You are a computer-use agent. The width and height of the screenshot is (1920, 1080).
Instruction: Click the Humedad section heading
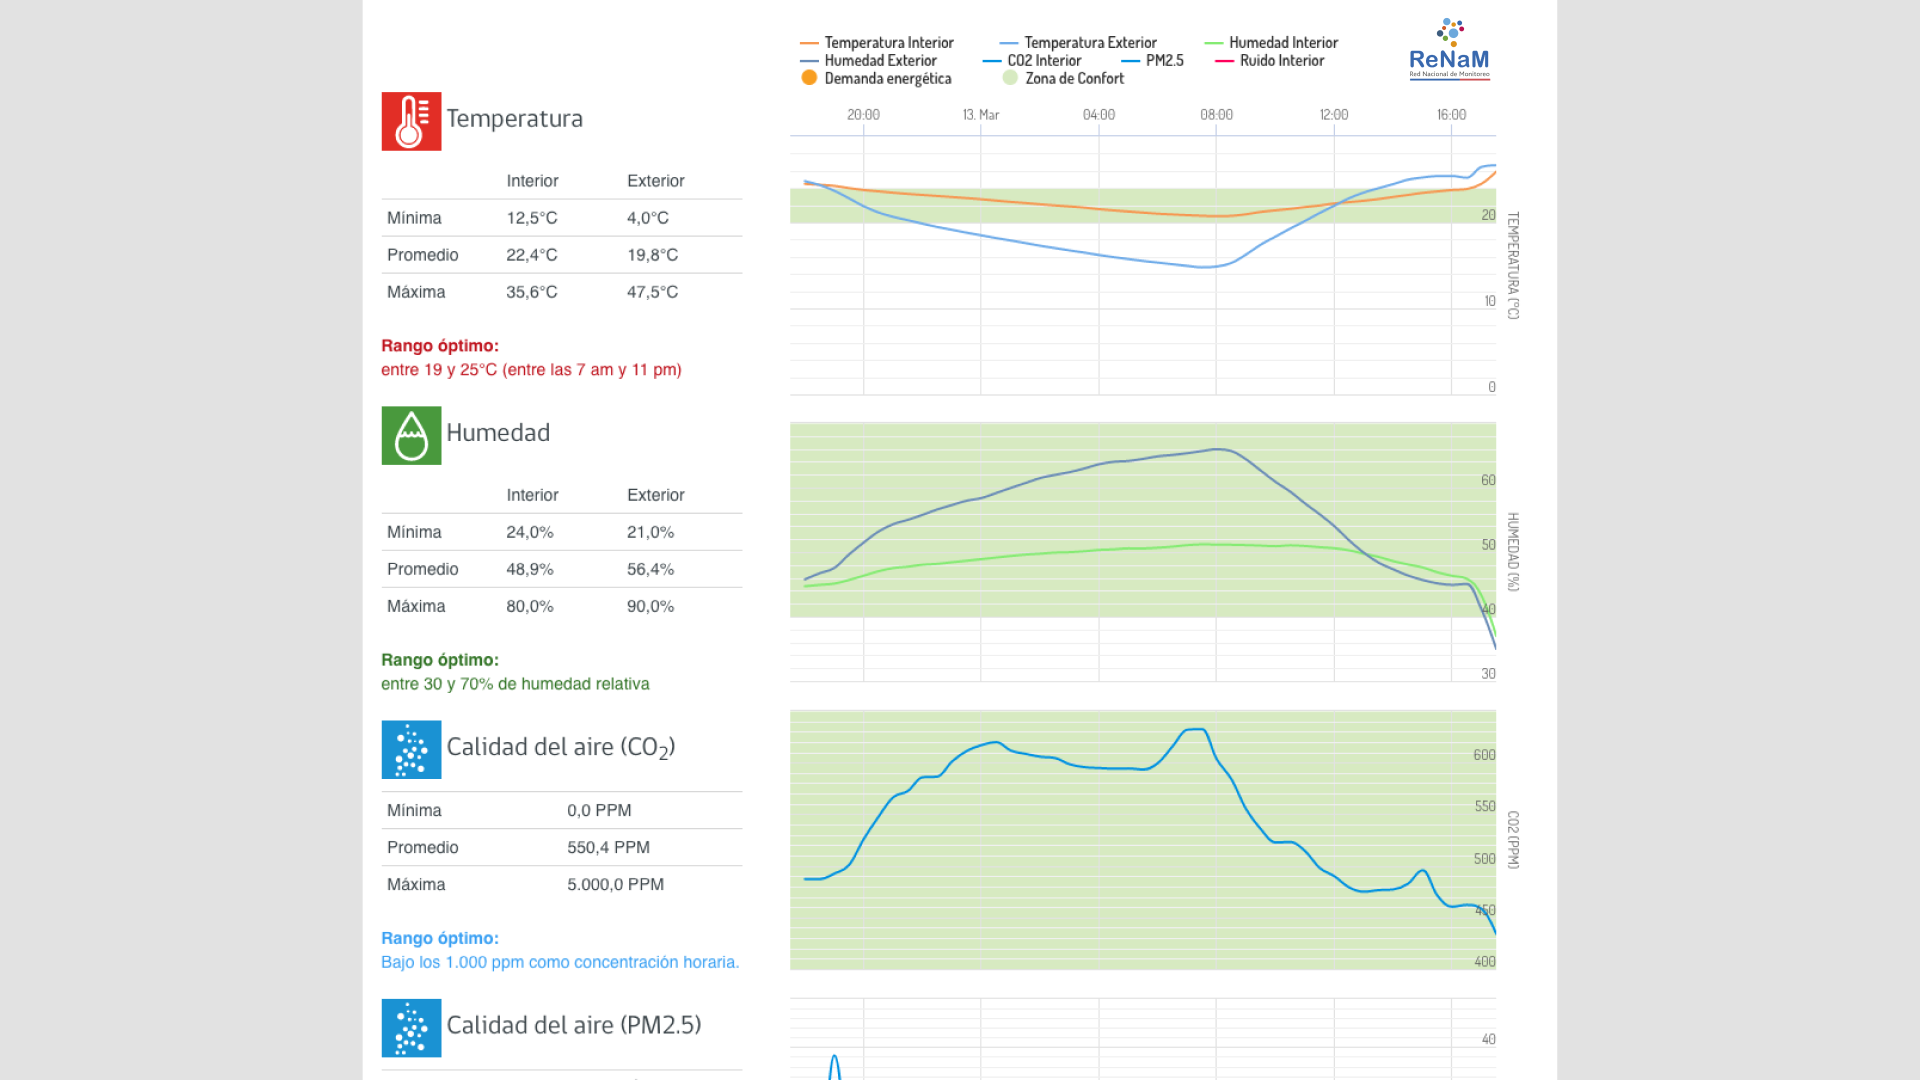[x=498, y=433]
